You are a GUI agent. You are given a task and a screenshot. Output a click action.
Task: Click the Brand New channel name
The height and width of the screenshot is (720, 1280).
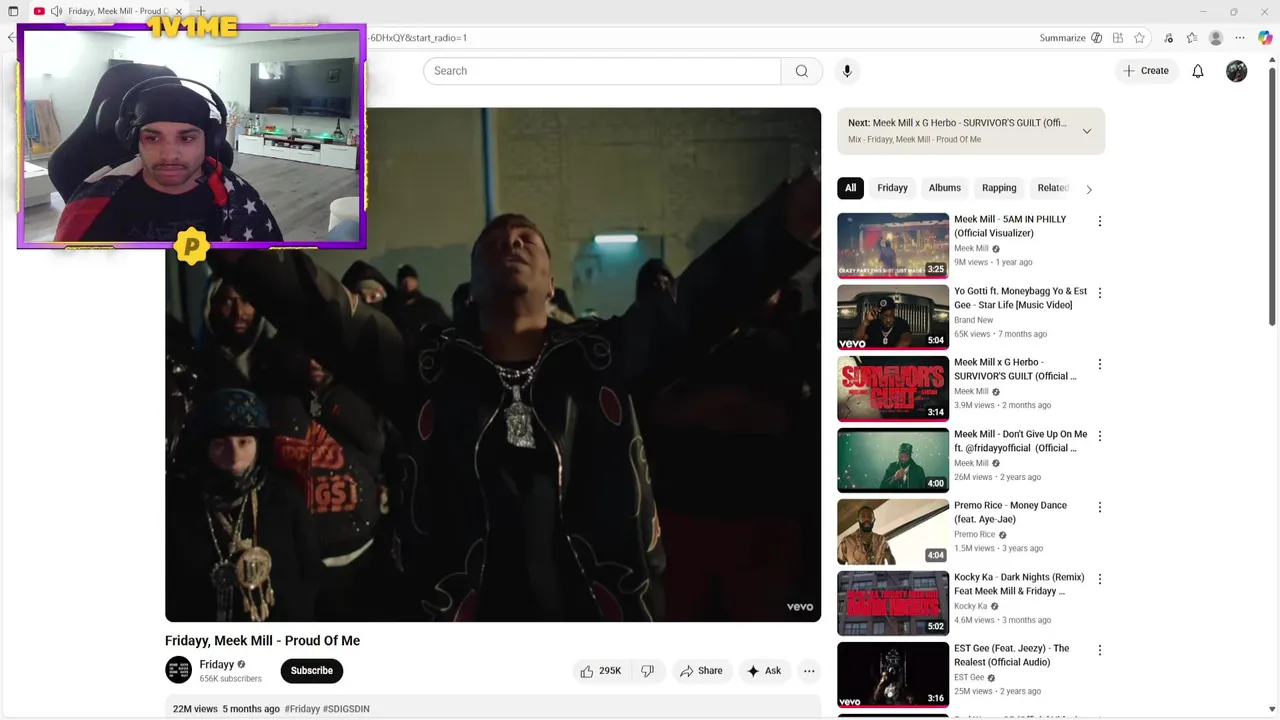point(973,320)
